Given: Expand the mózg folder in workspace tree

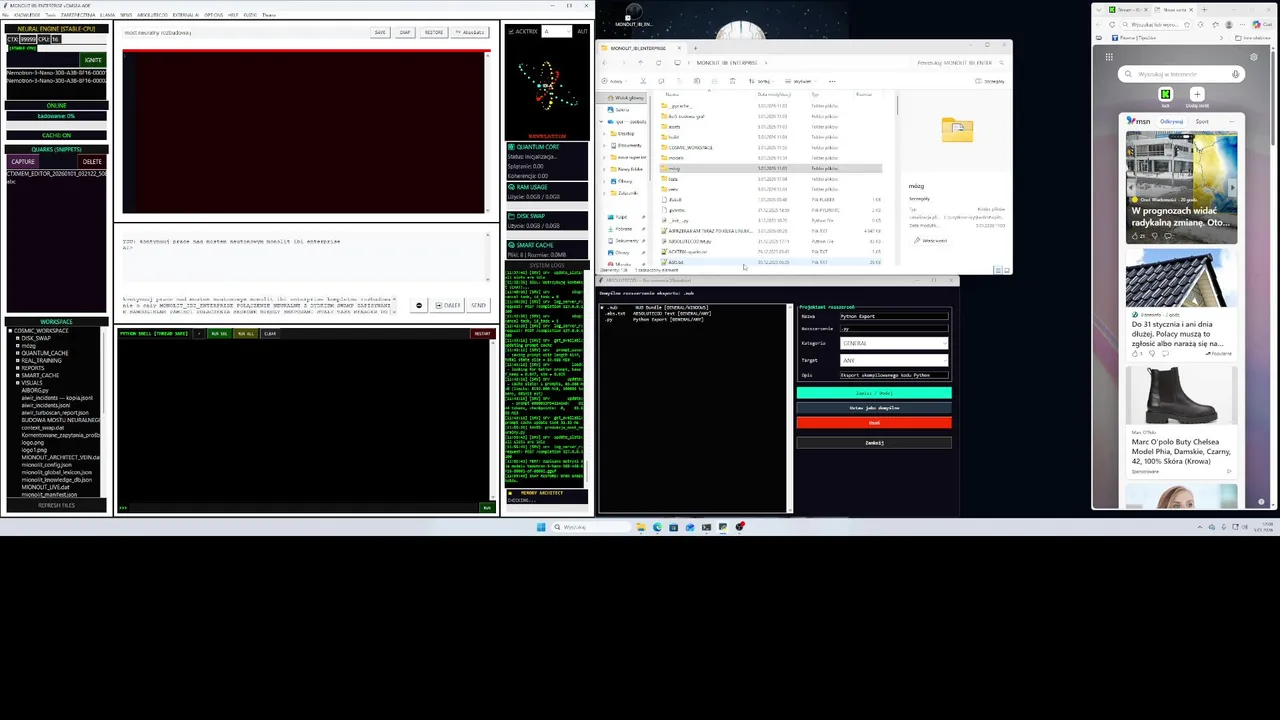Looking at the screenshot, I should (x=18, y=346).
